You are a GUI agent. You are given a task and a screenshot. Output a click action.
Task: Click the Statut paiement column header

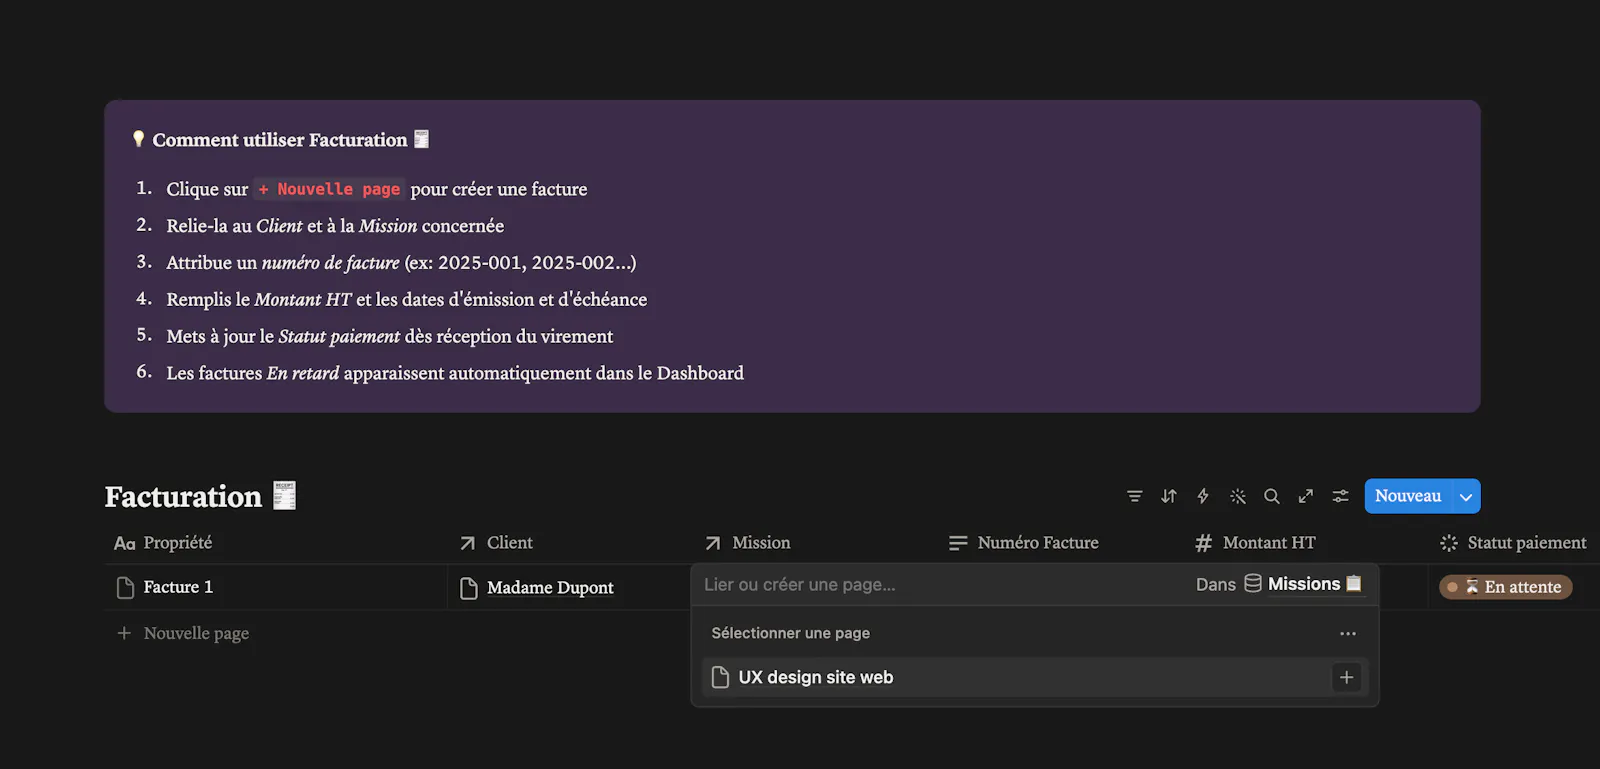(1513, 543)
